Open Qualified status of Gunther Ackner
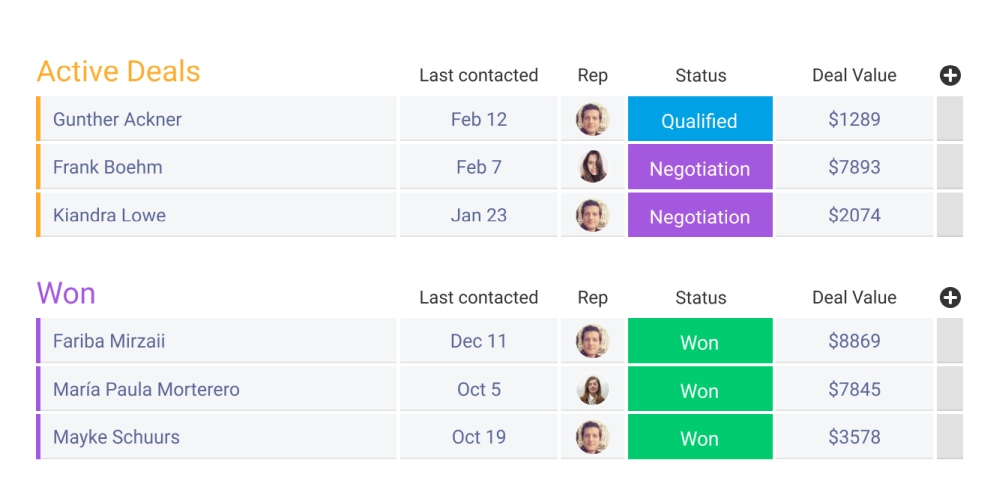Viewport: 1000px width, 500px height. click(x=700, y=120)
